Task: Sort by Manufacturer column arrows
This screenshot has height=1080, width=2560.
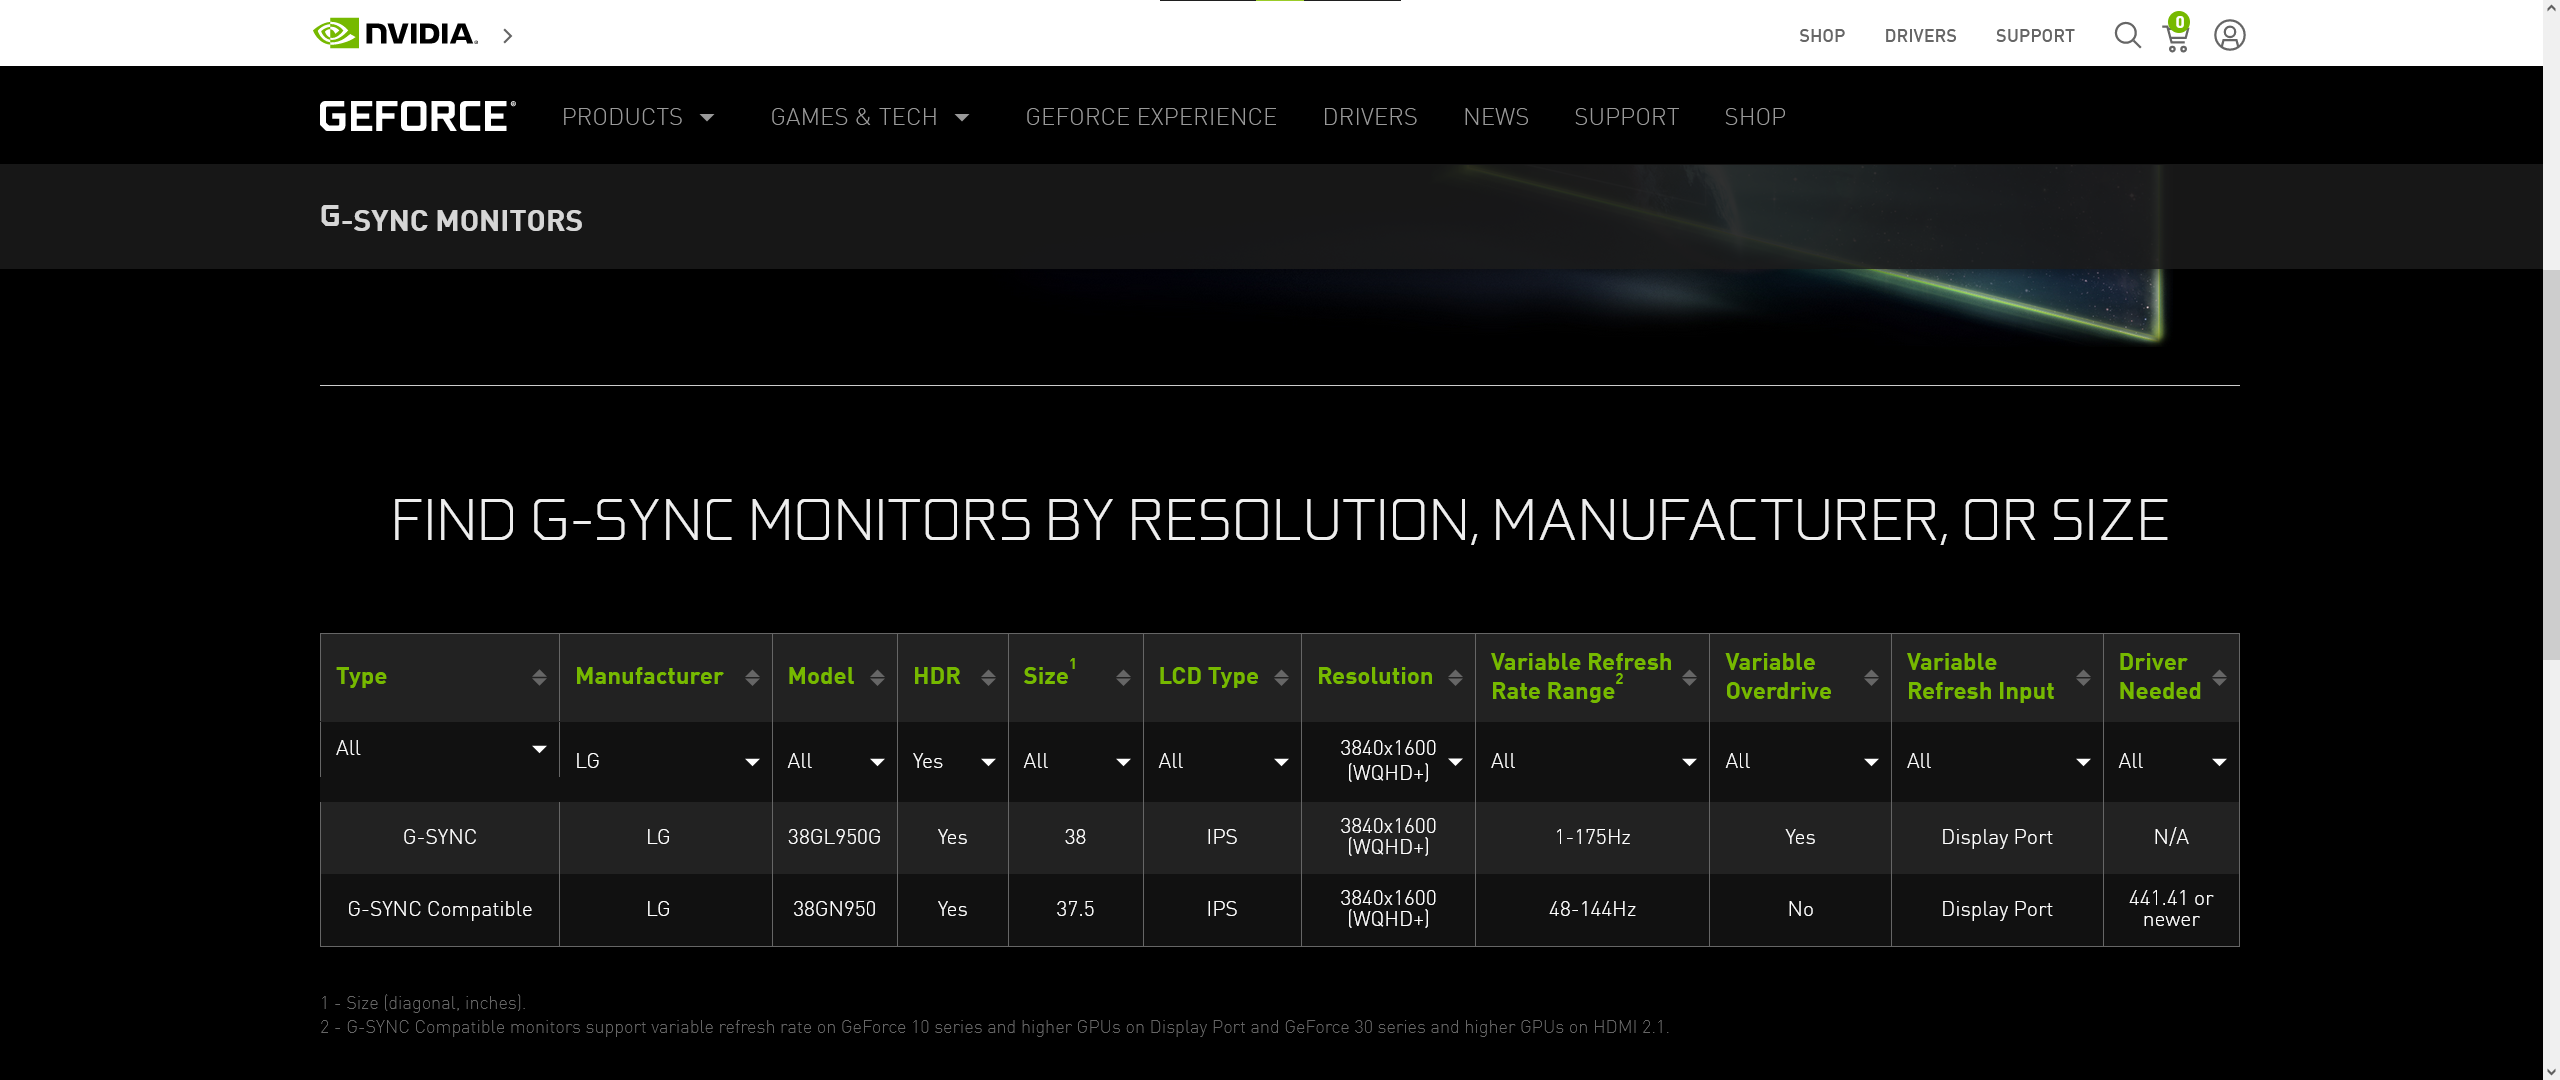Action: [x=752, y=677]
